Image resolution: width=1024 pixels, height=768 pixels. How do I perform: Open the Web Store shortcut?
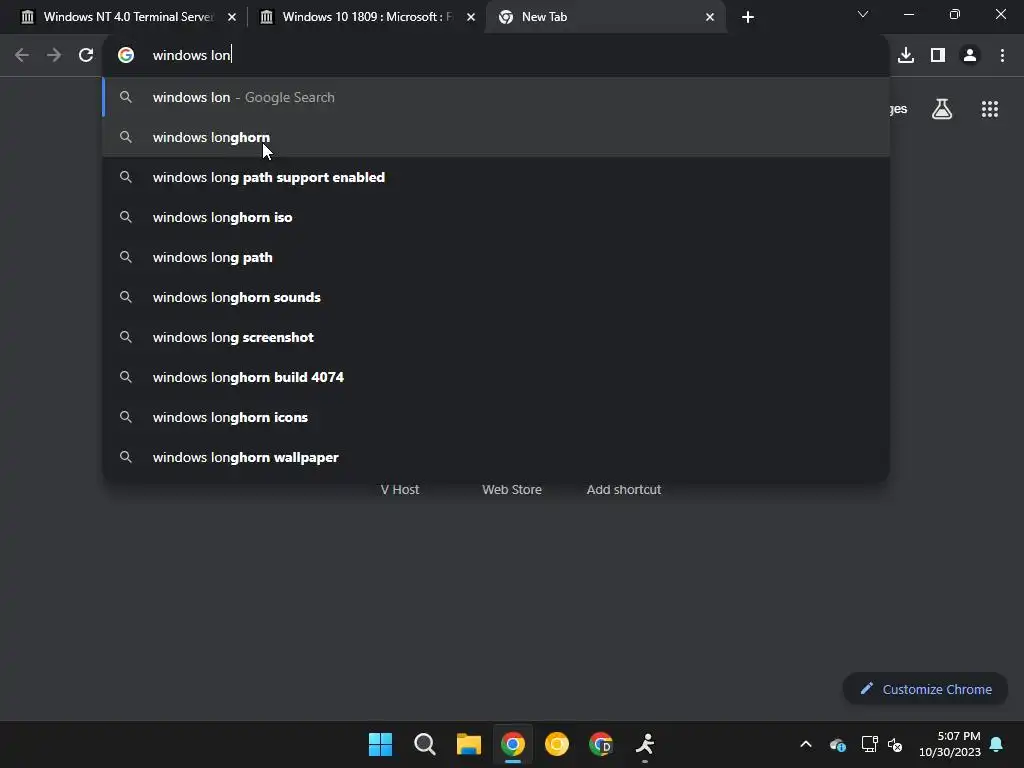pyautogui.click(x=512, y=490)
